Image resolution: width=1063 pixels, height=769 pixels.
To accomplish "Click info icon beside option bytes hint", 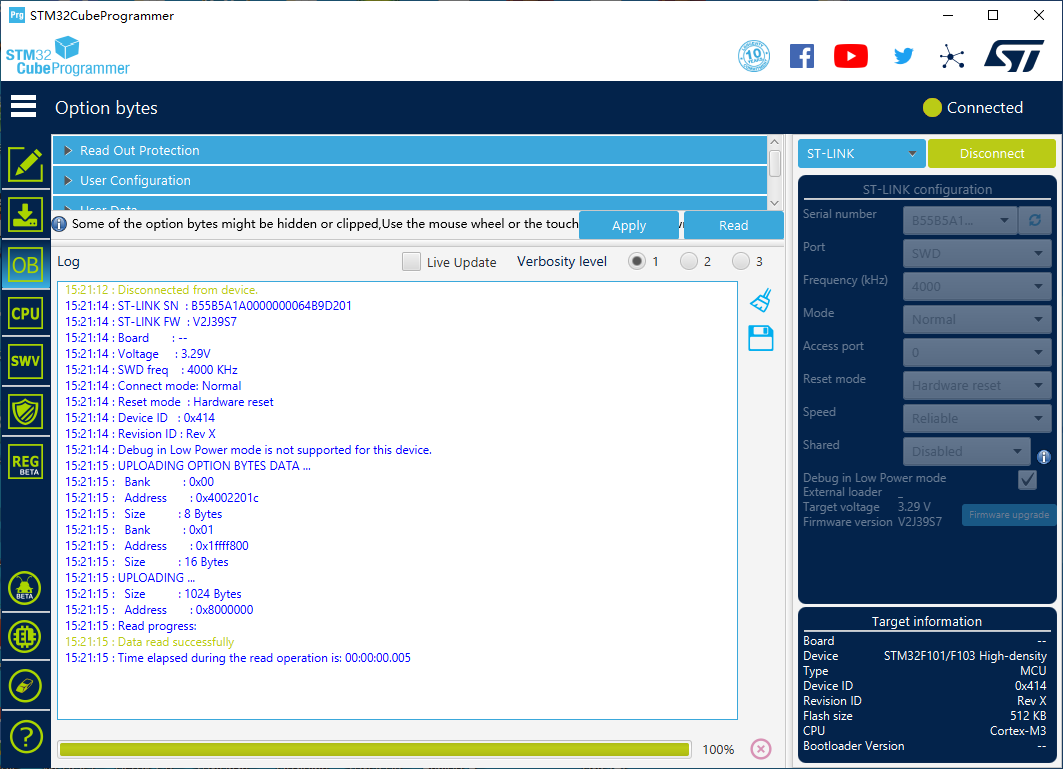I will 60,224.
